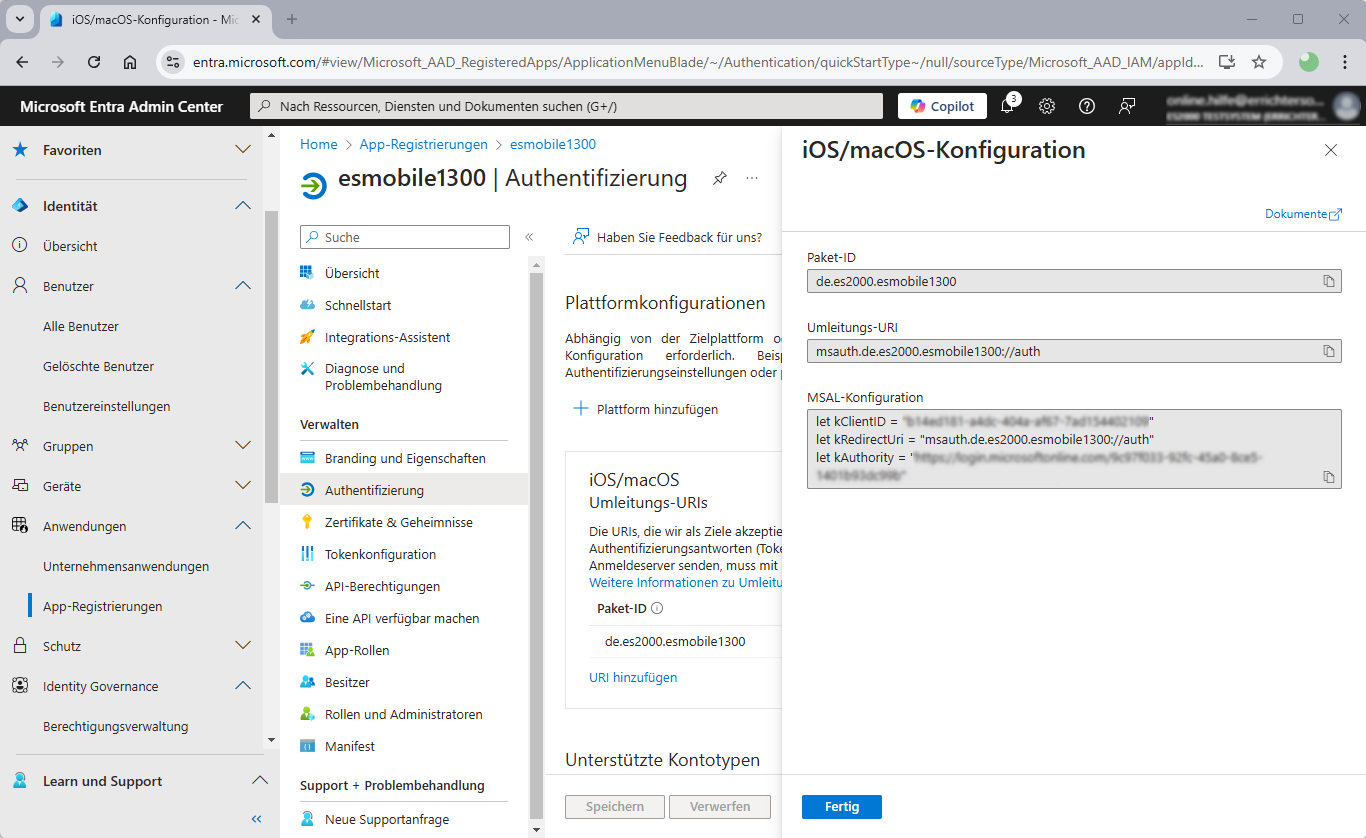1366x838 pixels.
Task: Focus the global search box
Action: [x=566, y=106]
